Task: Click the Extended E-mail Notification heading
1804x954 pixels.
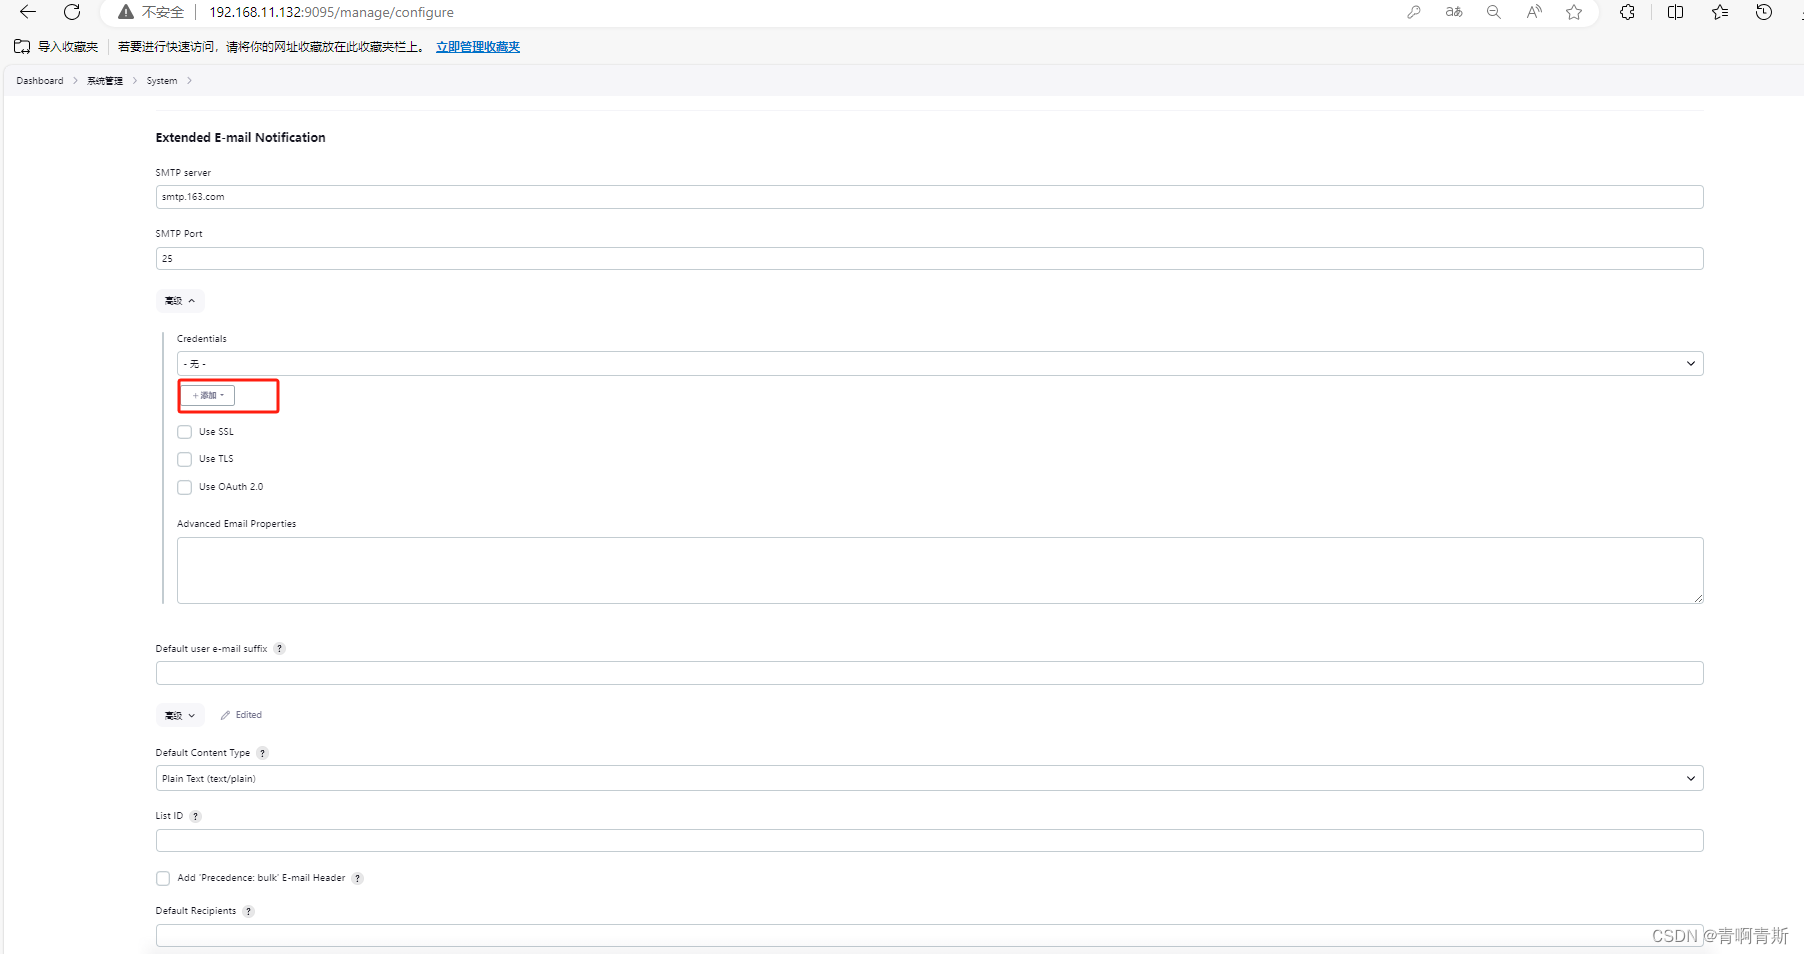Action: [x=240, y=138]
